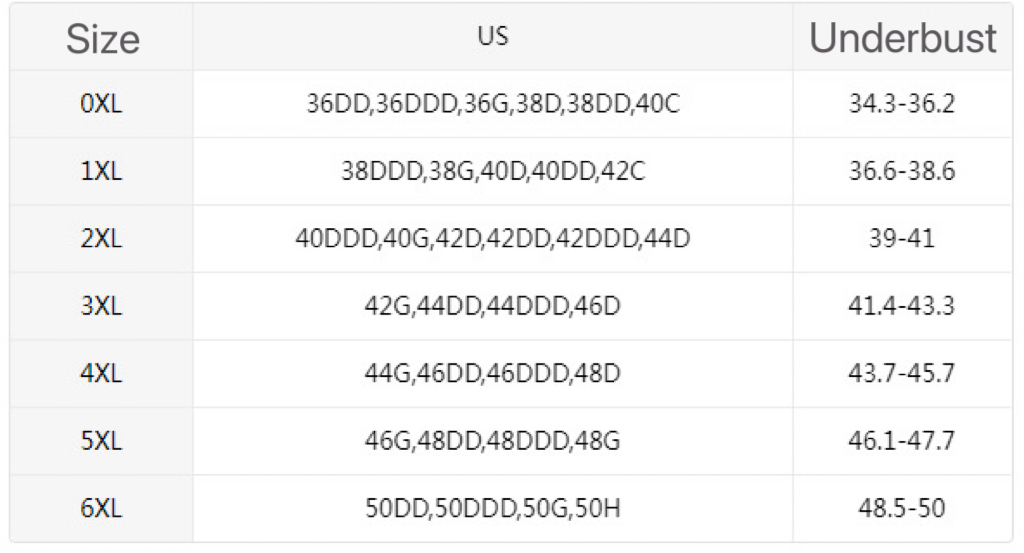Click the 34.3-36.2 underbust value
Viewport: 1024px width, 553px height.
(x=902, y=104)
